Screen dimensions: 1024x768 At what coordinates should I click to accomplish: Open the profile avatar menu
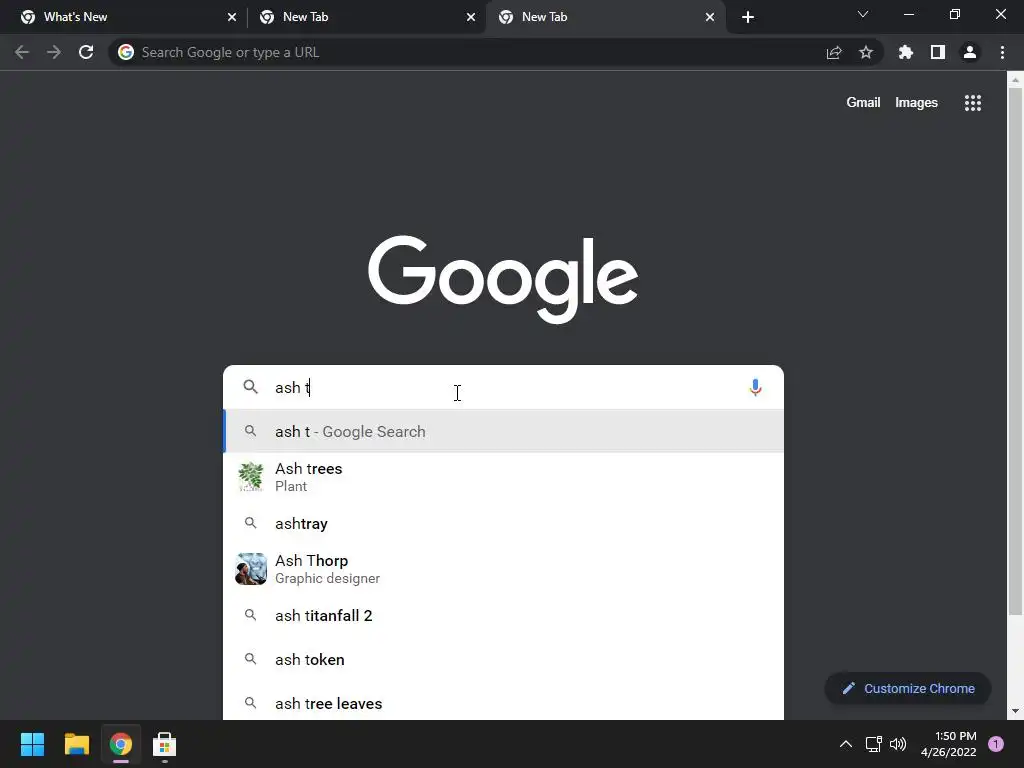click(x=970, y=52)
